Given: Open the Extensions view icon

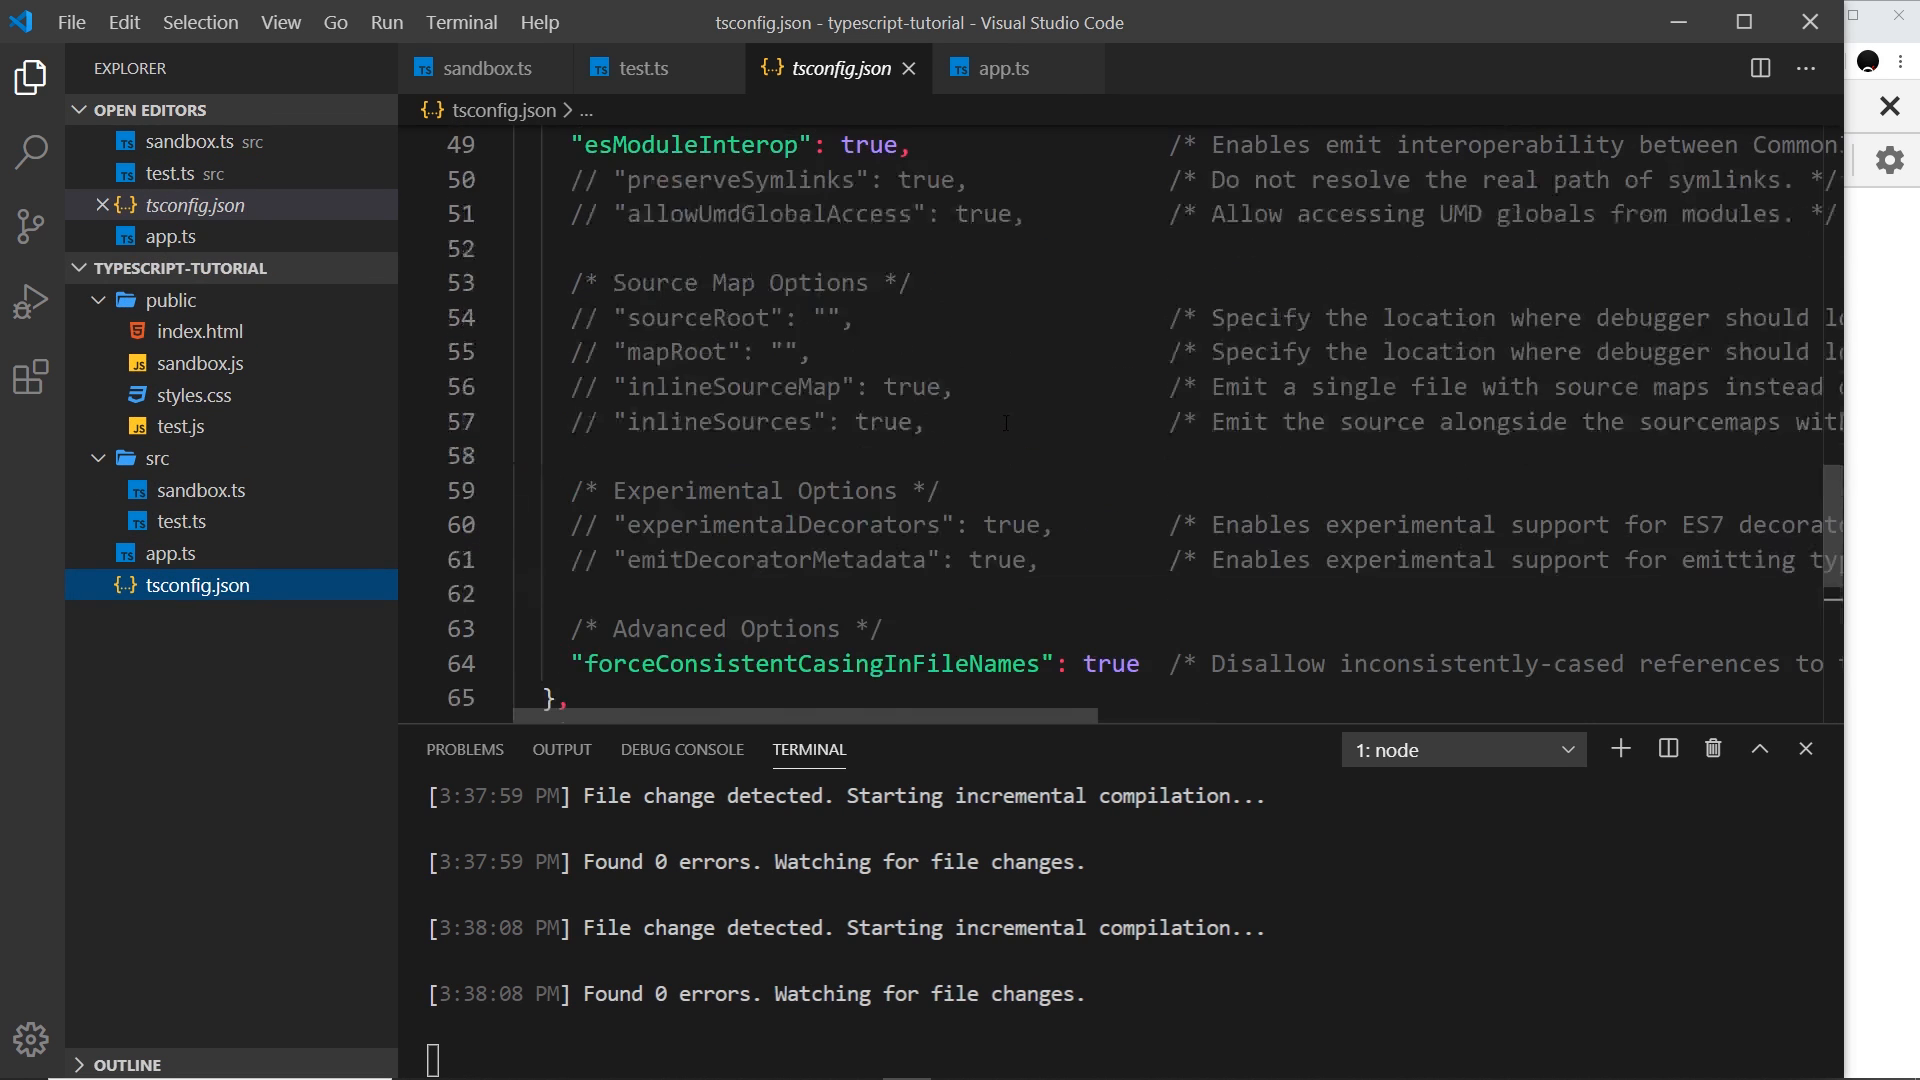Looking at the screenshot, I should click(x=31, y=377).
